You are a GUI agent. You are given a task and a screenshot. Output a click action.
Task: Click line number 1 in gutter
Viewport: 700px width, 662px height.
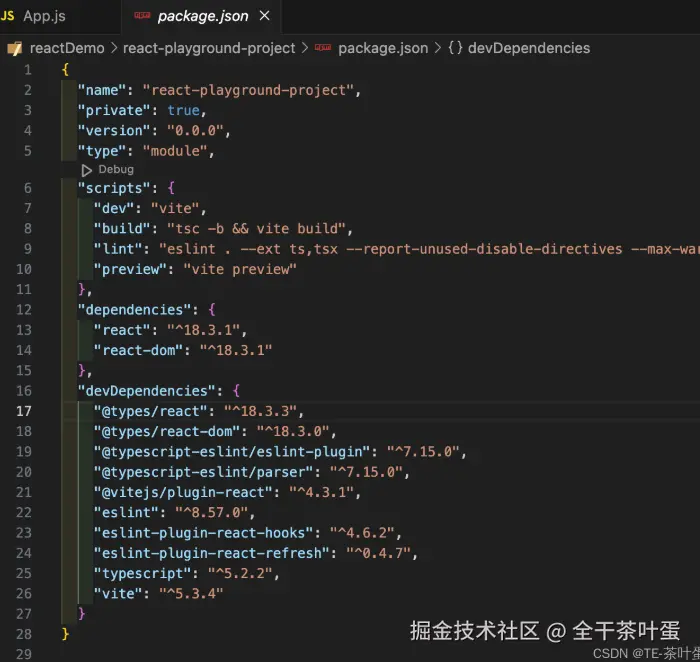pos(28,70)
